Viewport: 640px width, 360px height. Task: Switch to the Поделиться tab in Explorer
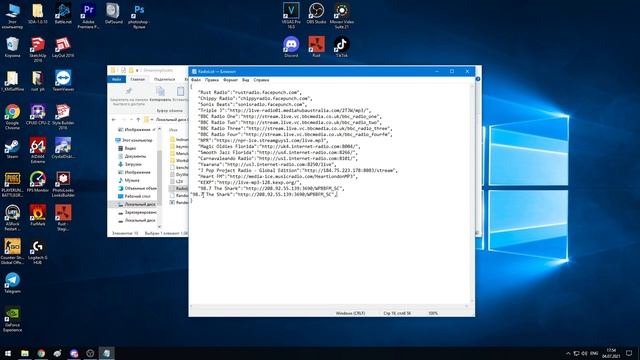tap(164, 79)
